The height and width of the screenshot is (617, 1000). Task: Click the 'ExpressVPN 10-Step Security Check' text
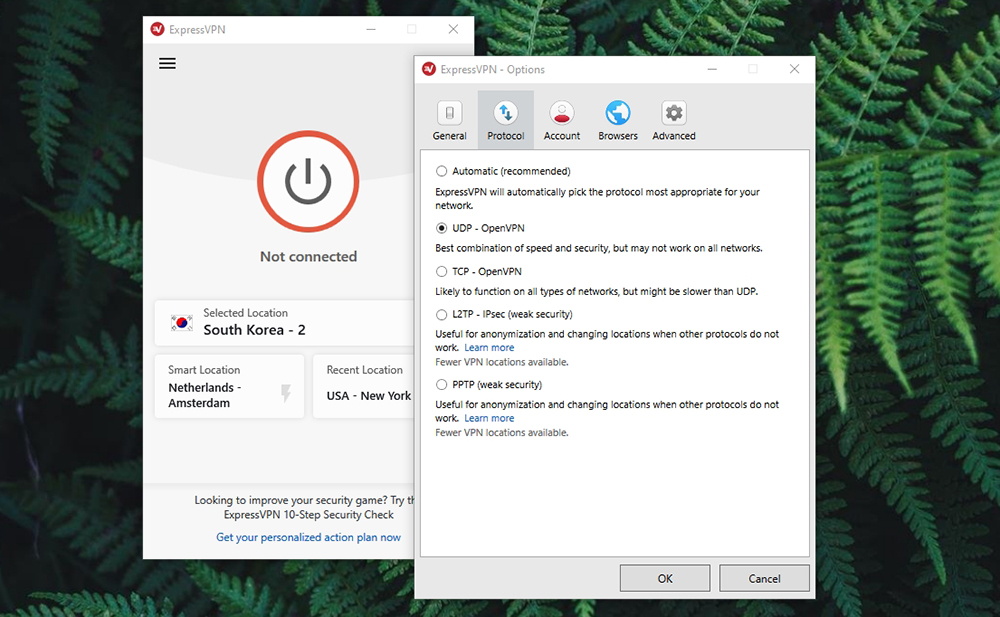coord(309,515)
